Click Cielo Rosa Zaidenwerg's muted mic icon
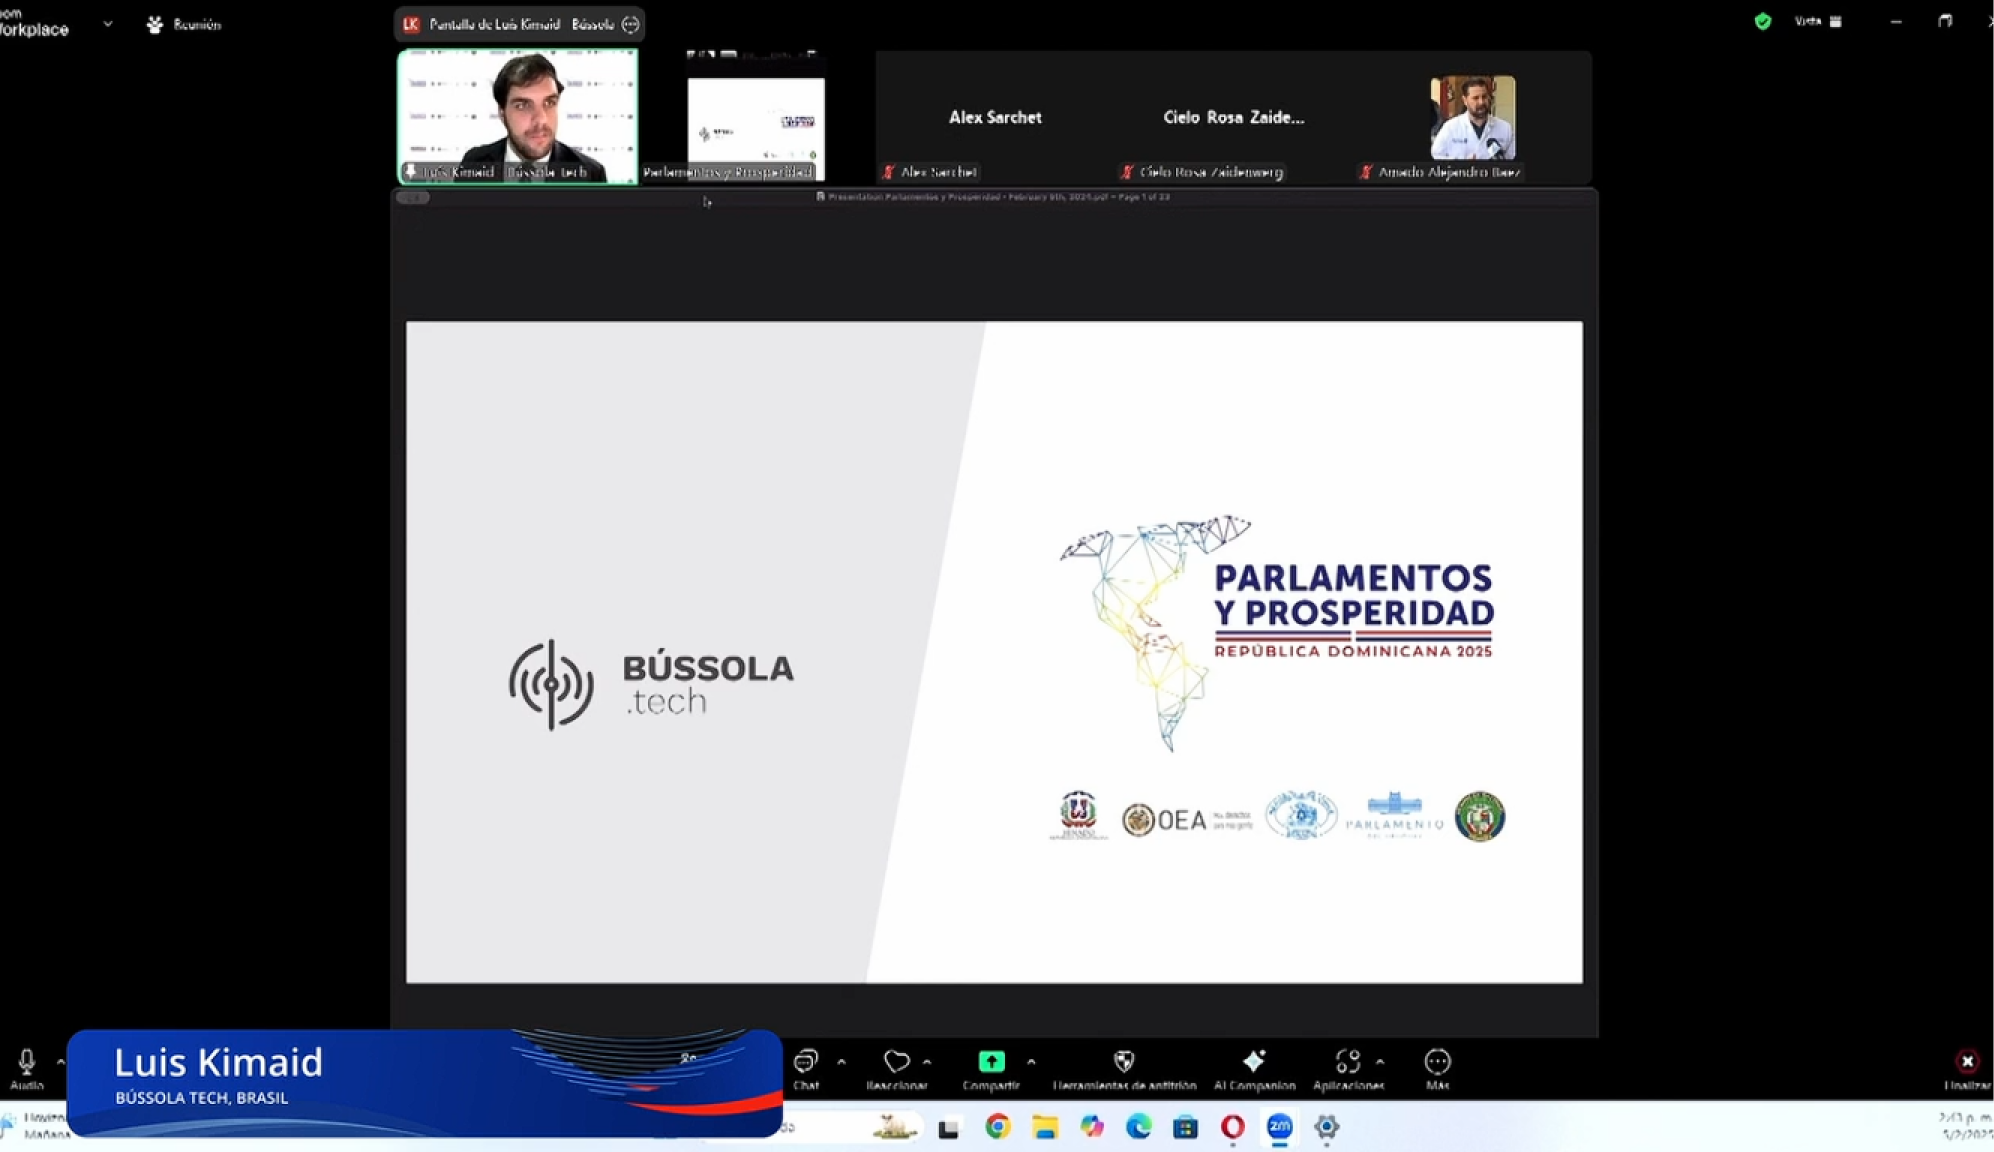1994x1152 pixels. (1127, 172)
